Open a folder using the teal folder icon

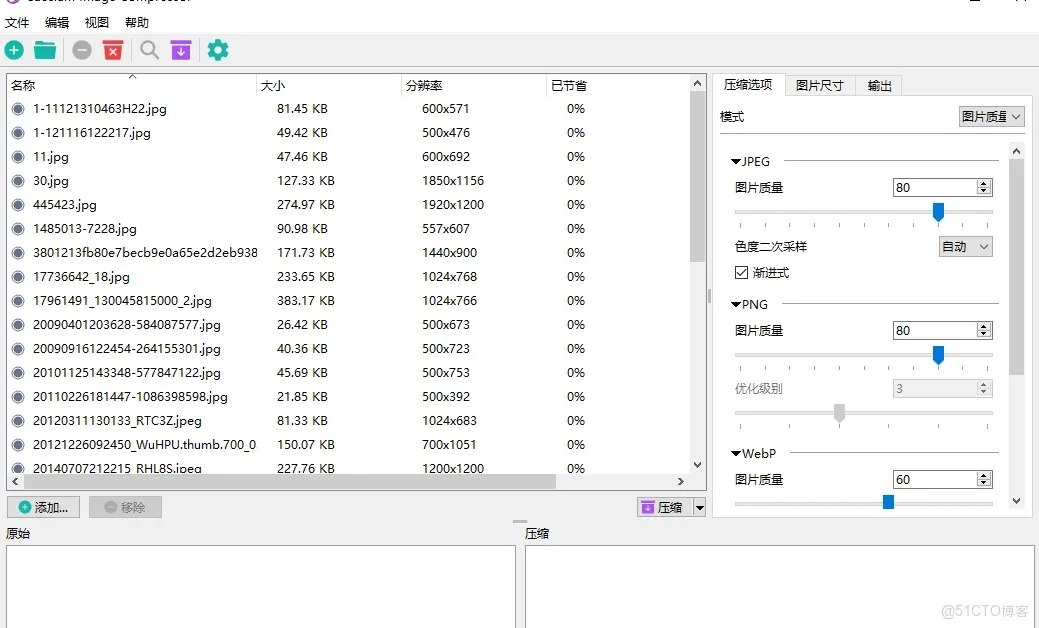(44, 49)
